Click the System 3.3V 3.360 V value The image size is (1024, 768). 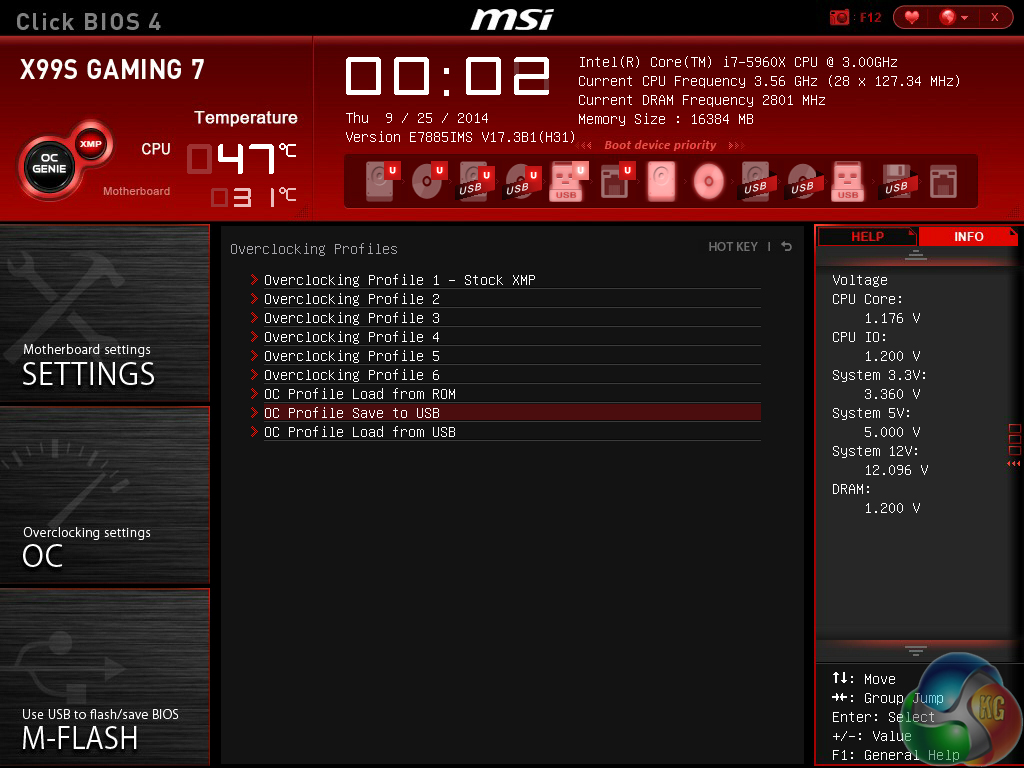[892, 394]
